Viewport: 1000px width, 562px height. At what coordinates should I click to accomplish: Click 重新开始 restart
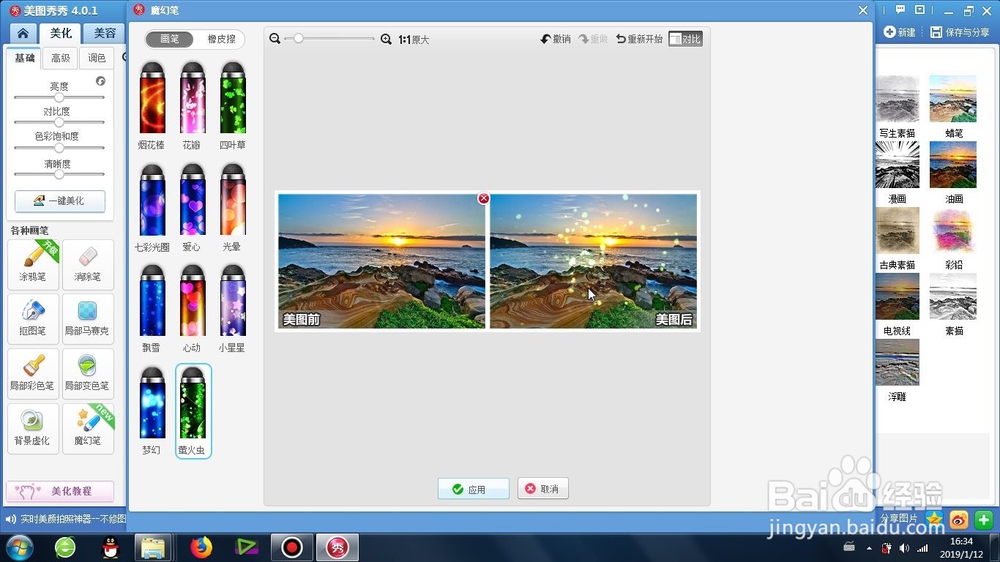coord(639,39)
